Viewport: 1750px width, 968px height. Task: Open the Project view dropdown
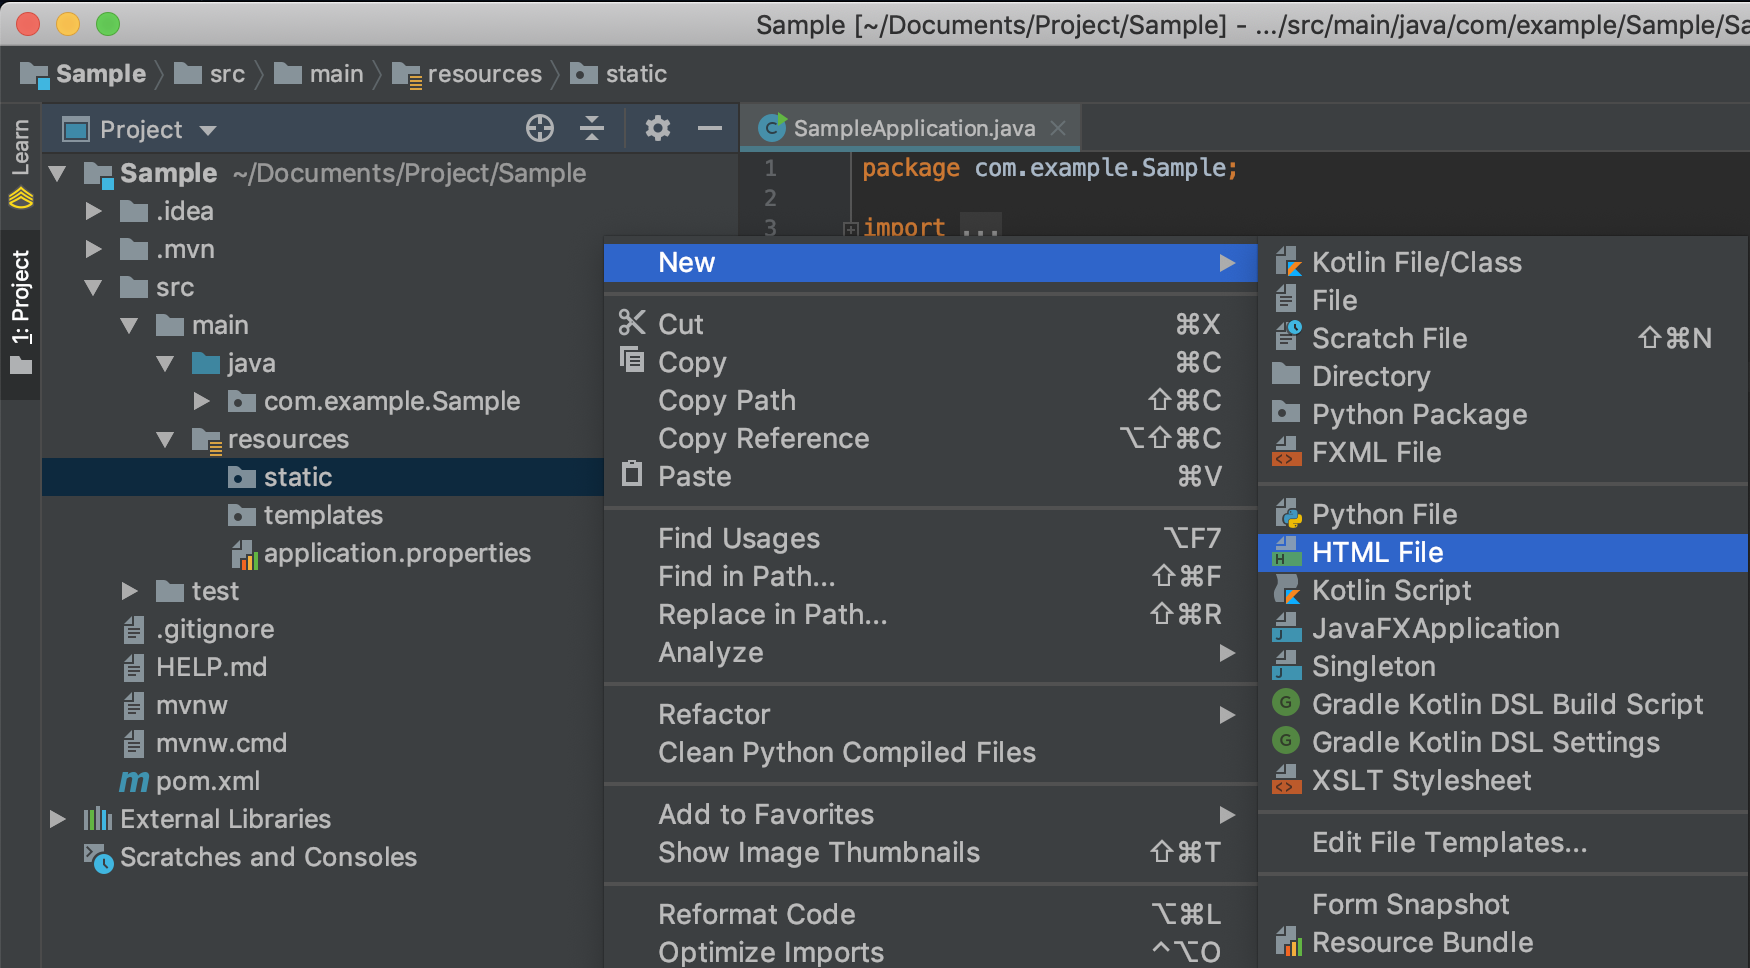[208, 130]
